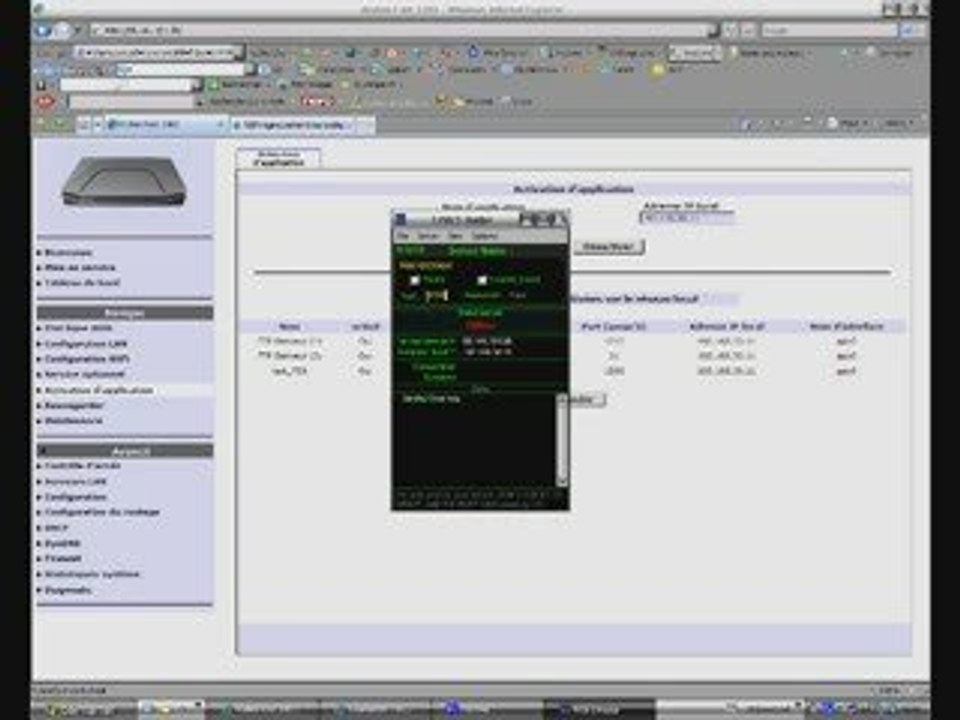This screenshot has width=960, height=720.
Task: Click the "FTP Serveur (2)" table cell
Action: point(290,356)
